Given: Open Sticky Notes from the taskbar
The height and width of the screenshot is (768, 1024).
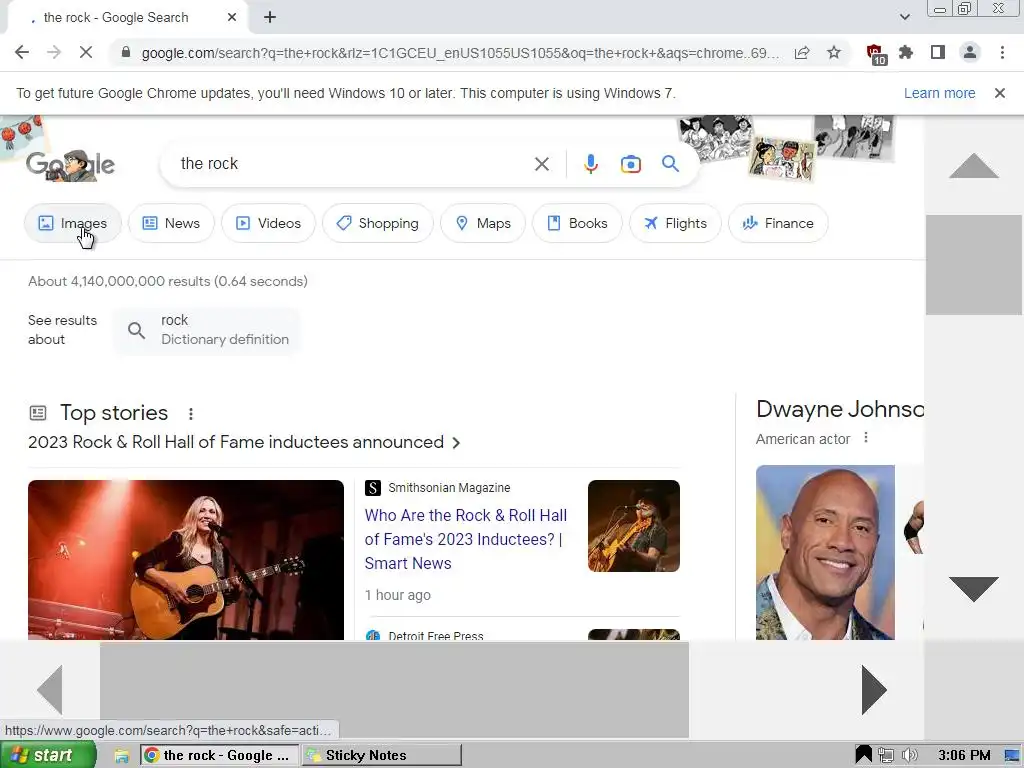Looking at the screenshot, I should pos(382,756).
